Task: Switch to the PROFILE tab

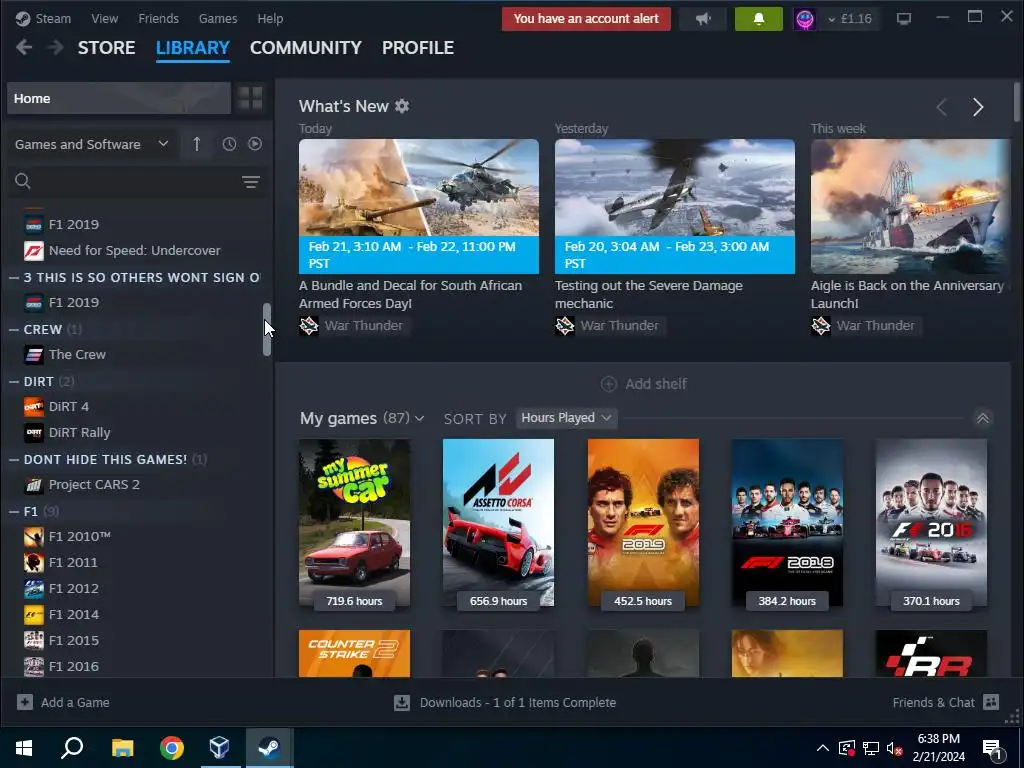Action: (x=418, y=48)
